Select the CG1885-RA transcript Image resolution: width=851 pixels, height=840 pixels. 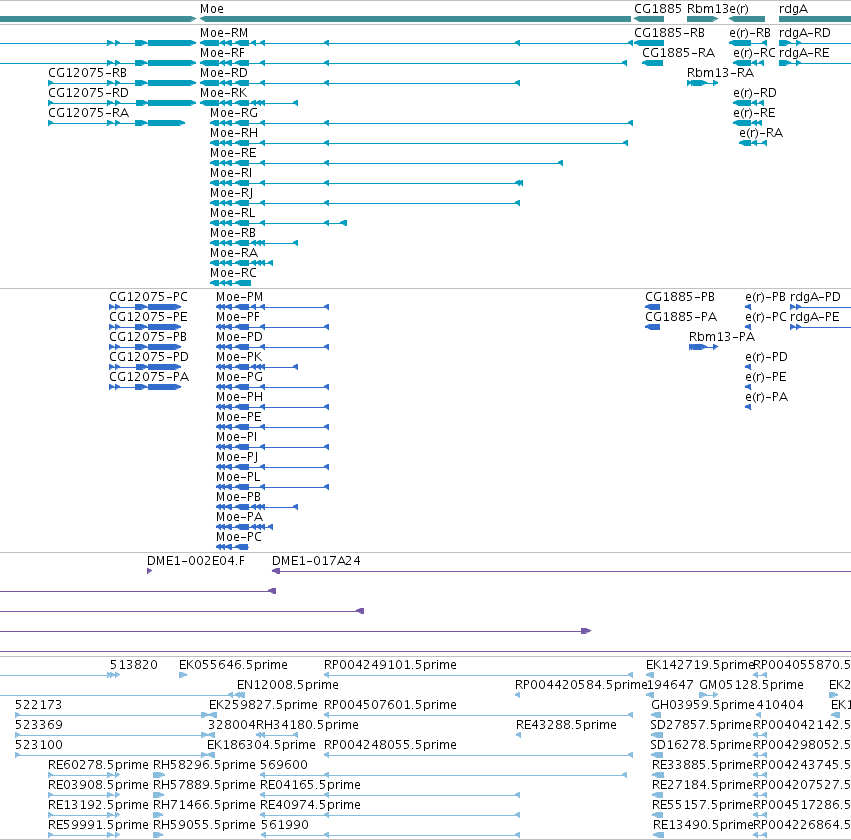(679, 53)
